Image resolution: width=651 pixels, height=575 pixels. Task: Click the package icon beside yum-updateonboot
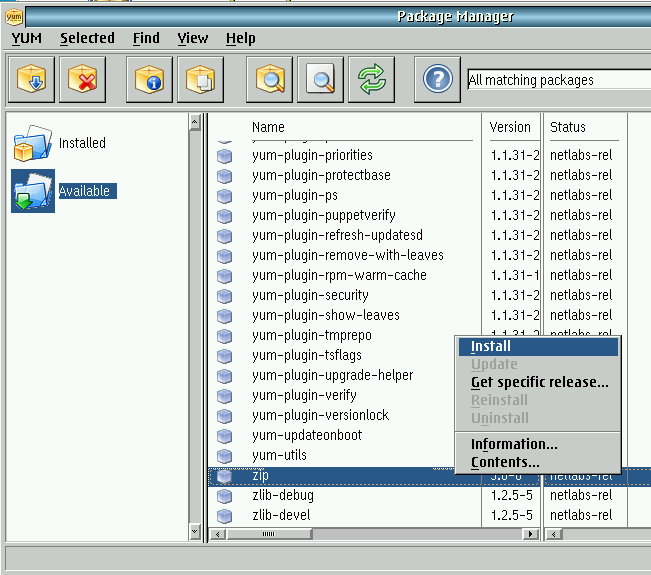(x=225, y=436)
